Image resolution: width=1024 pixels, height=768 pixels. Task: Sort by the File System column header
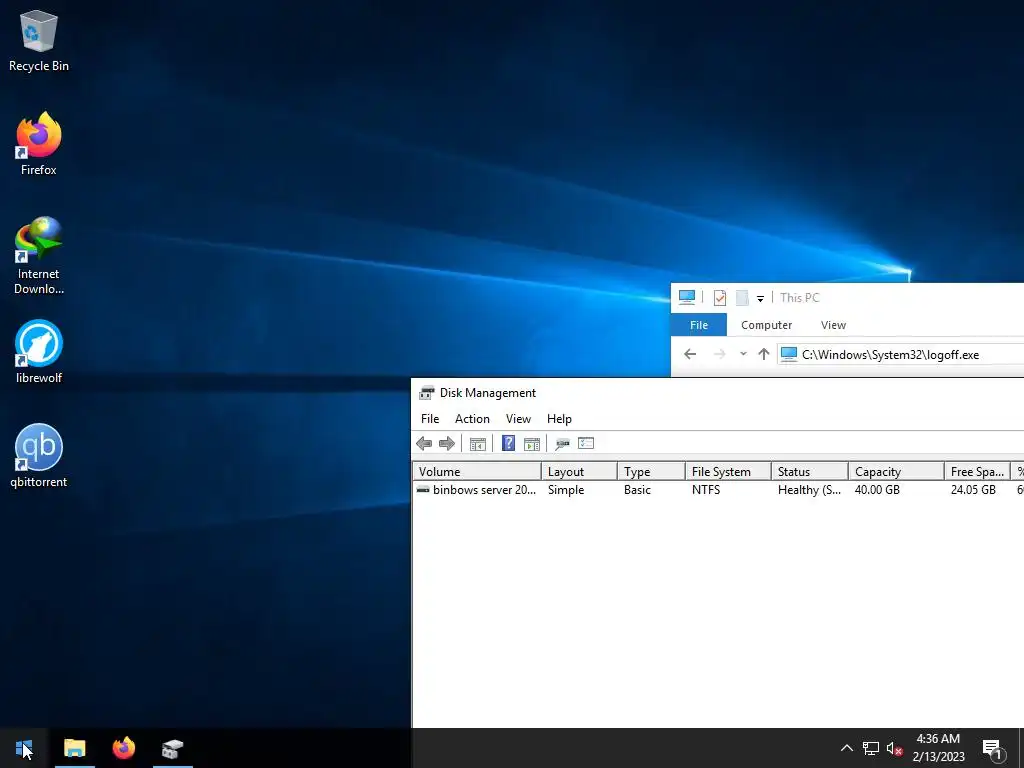click(x=728, y=472)
